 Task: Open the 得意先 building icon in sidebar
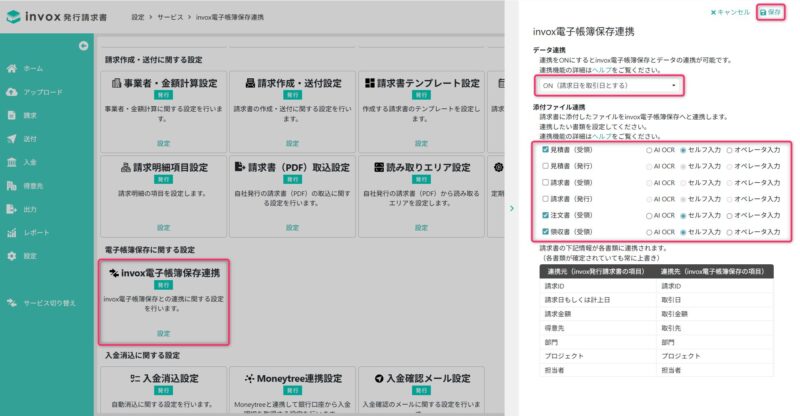click(12, 186)
